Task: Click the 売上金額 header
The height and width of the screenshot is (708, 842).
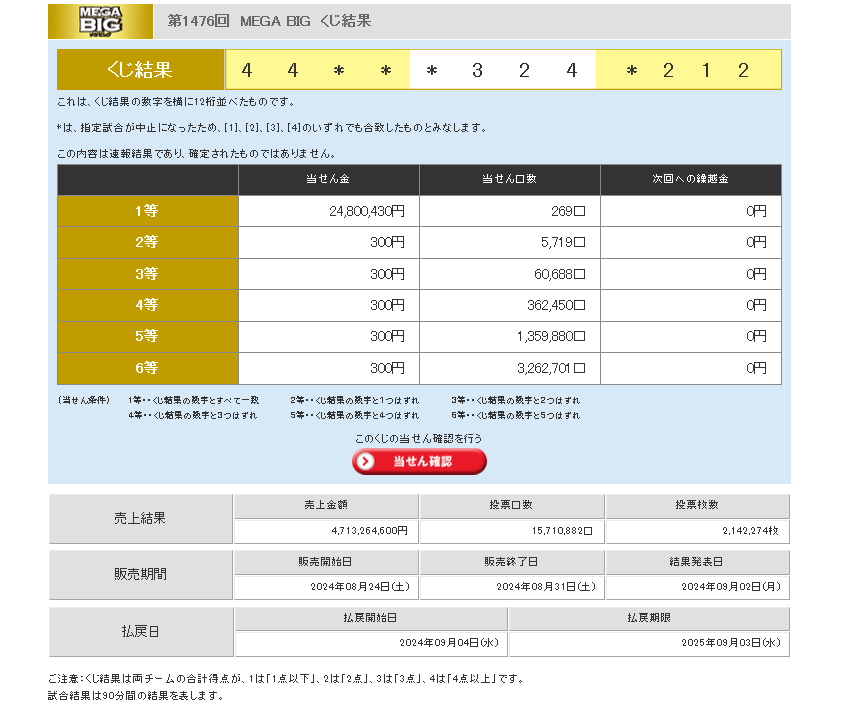Action: point(326,505)
